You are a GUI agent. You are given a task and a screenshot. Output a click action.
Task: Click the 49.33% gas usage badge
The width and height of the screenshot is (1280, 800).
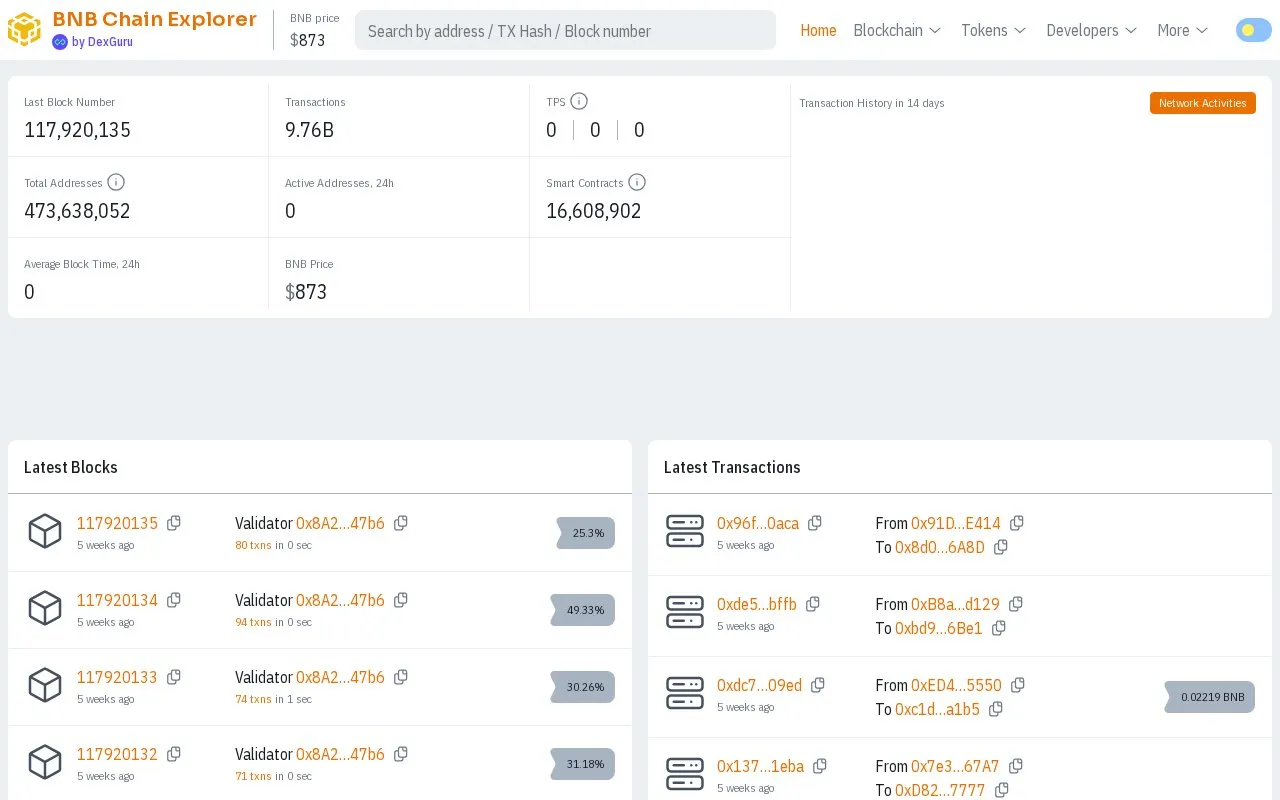pyautogui.click(x=583, y=610)
